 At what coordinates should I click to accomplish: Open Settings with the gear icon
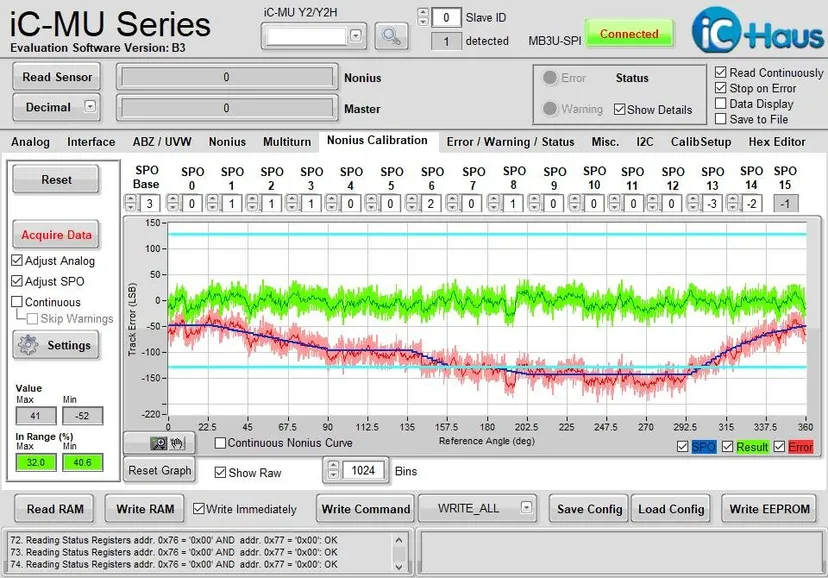tap(56, 345)
